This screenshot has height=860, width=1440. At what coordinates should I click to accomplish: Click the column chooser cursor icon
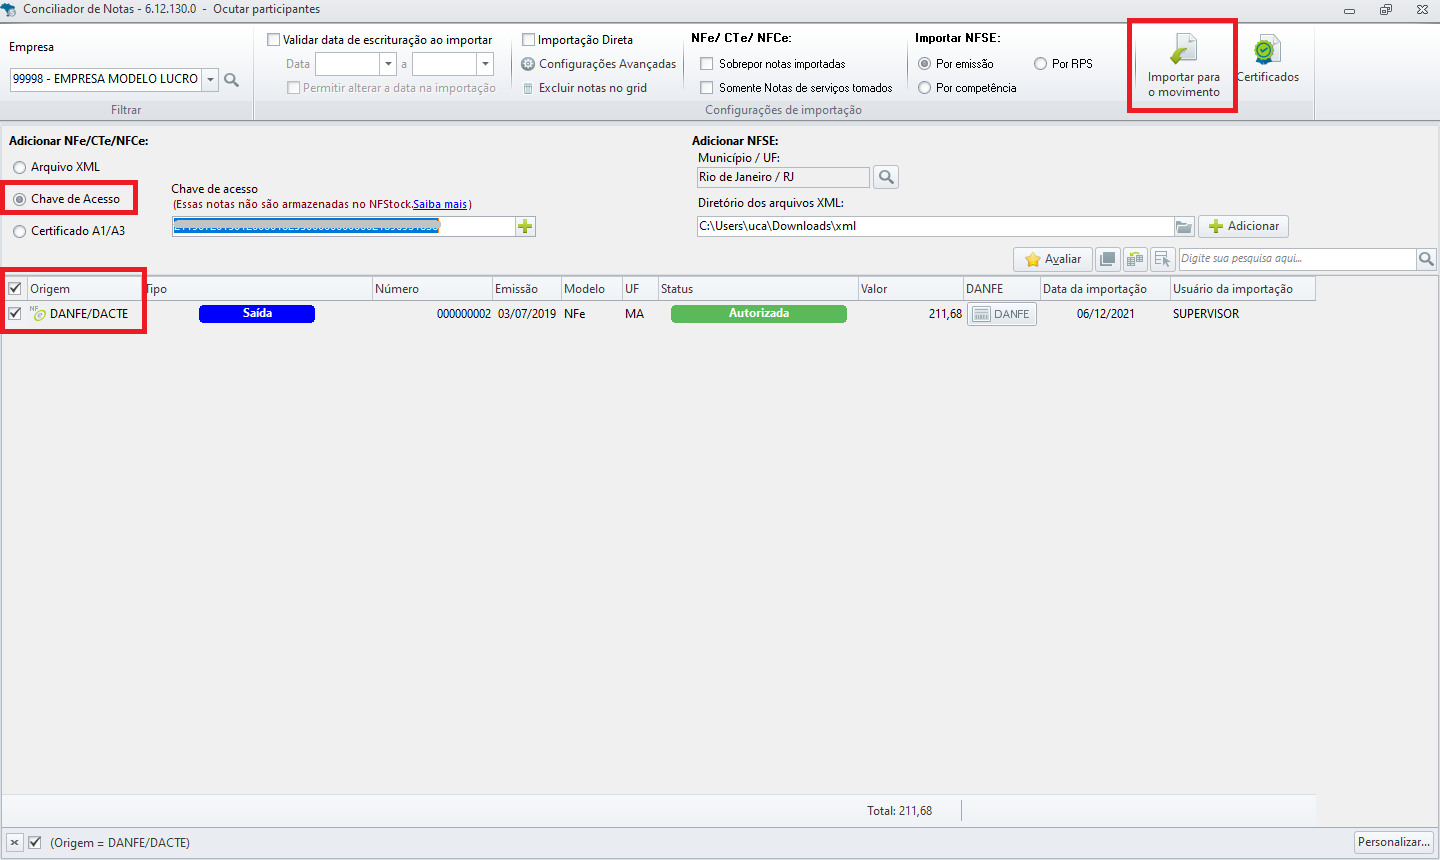coord(1162,259)
